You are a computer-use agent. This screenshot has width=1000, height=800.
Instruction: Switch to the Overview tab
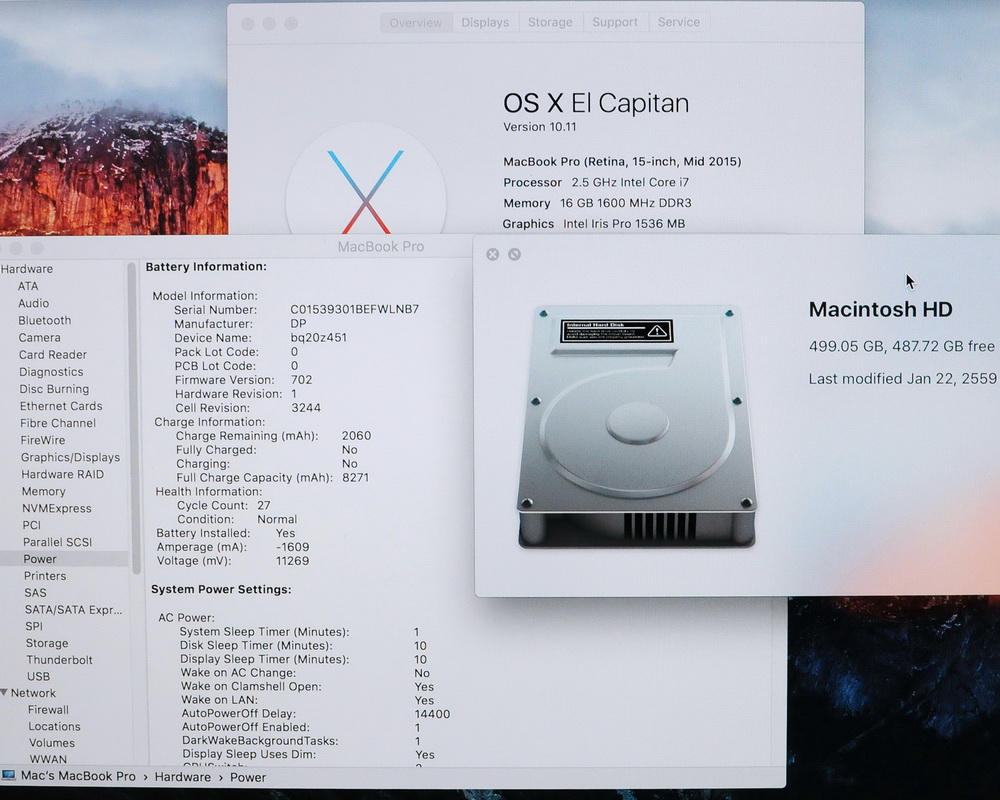[x=416, y=22]
